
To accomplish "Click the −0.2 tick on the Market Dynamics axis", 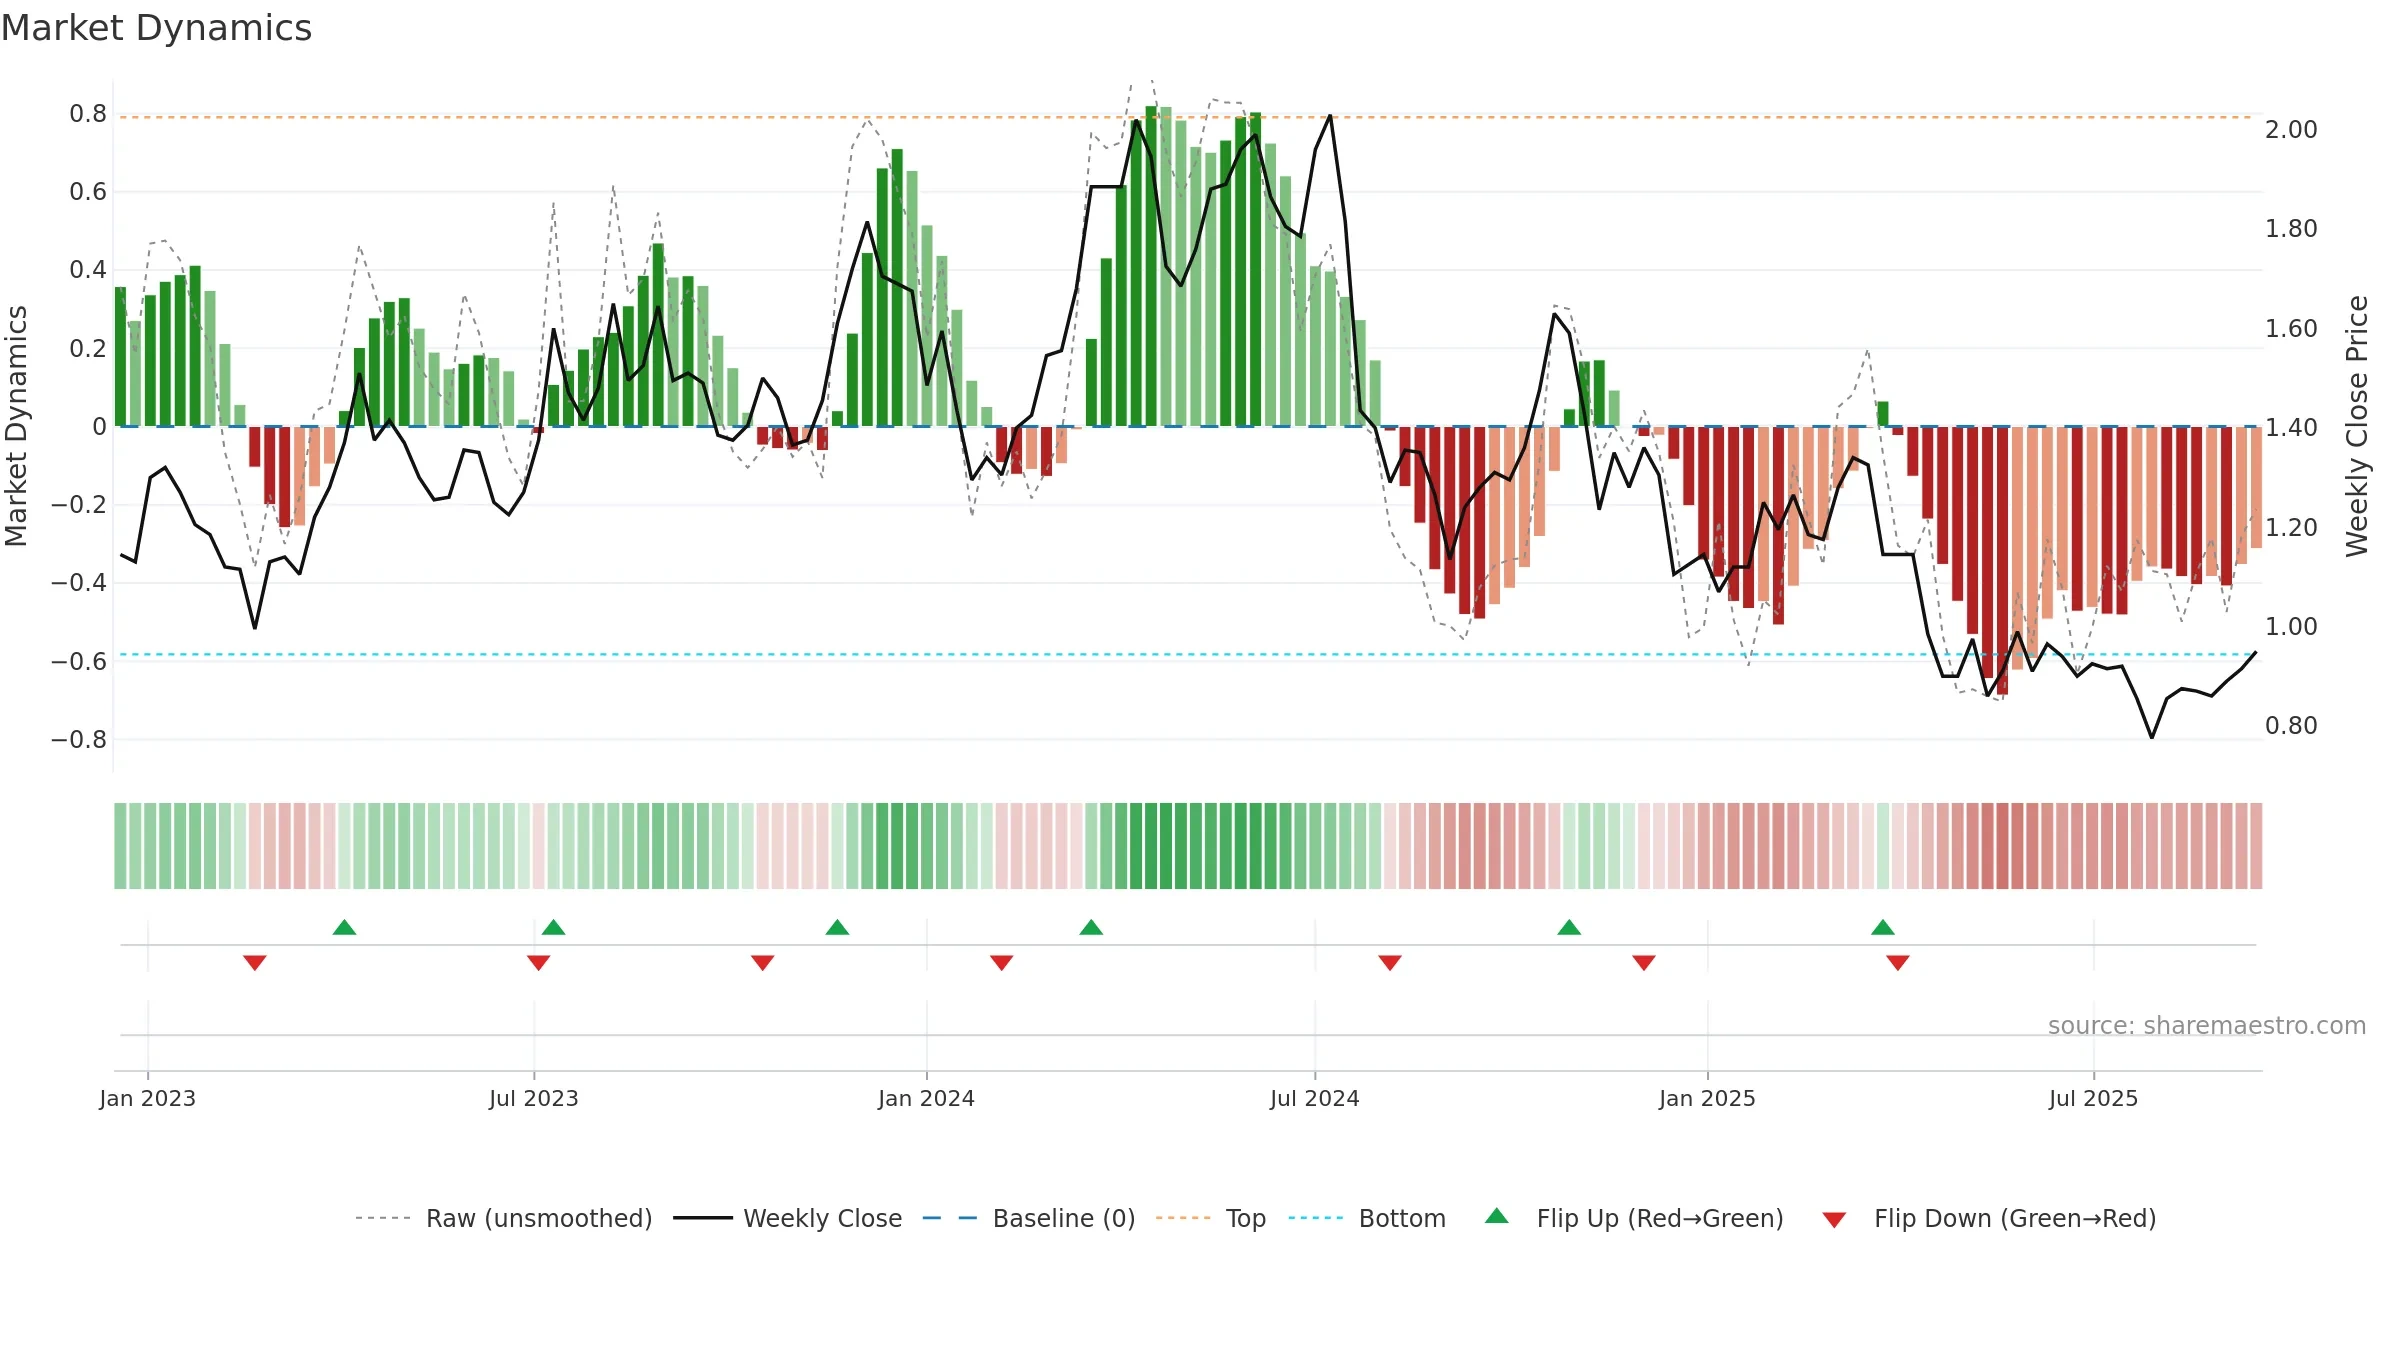I will coord(79,505).
